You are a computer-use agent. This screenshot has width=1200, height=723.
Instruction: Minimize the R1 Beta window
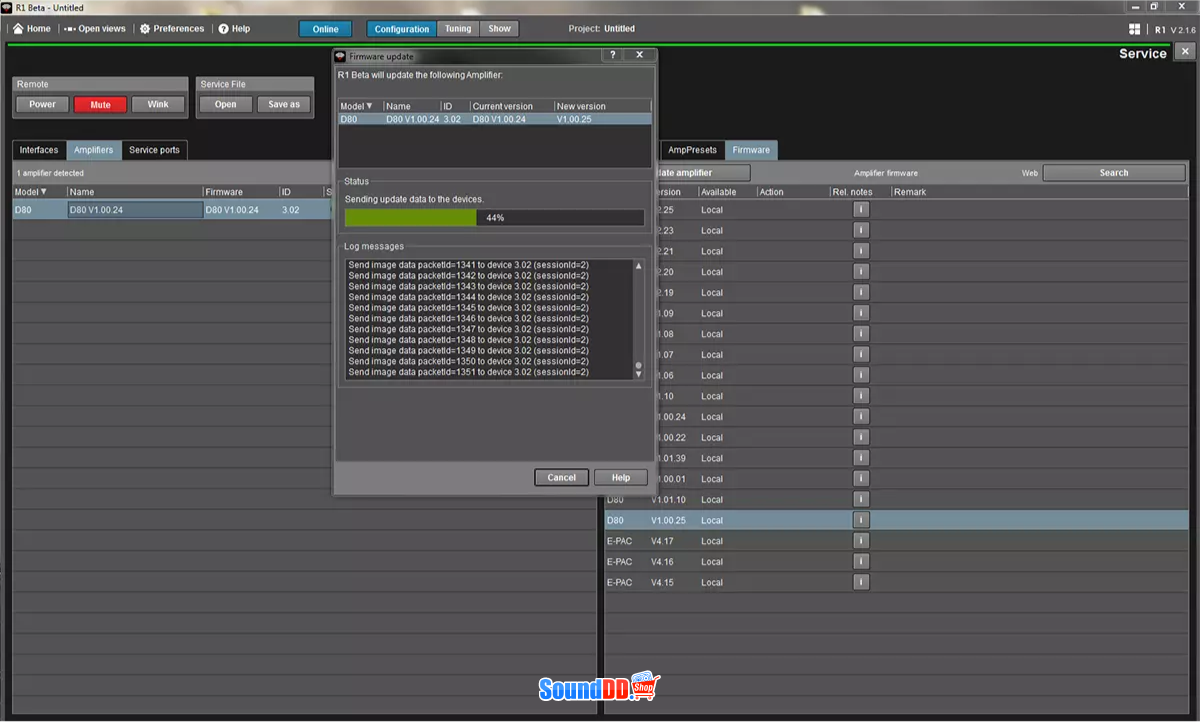tap(1133, 7)
